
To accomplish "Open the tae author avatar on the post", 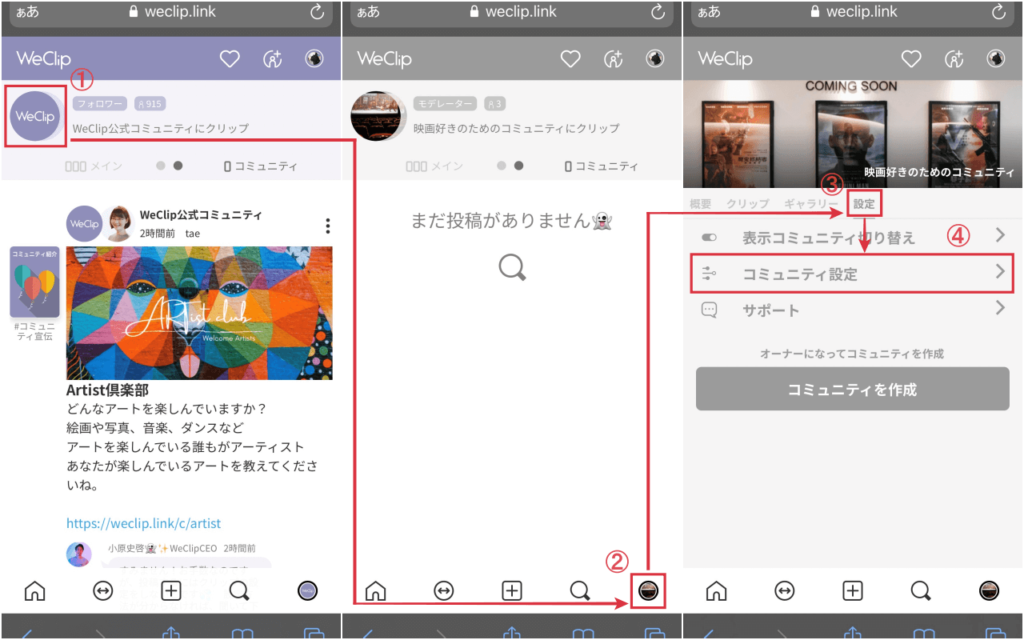I will 118,224.
